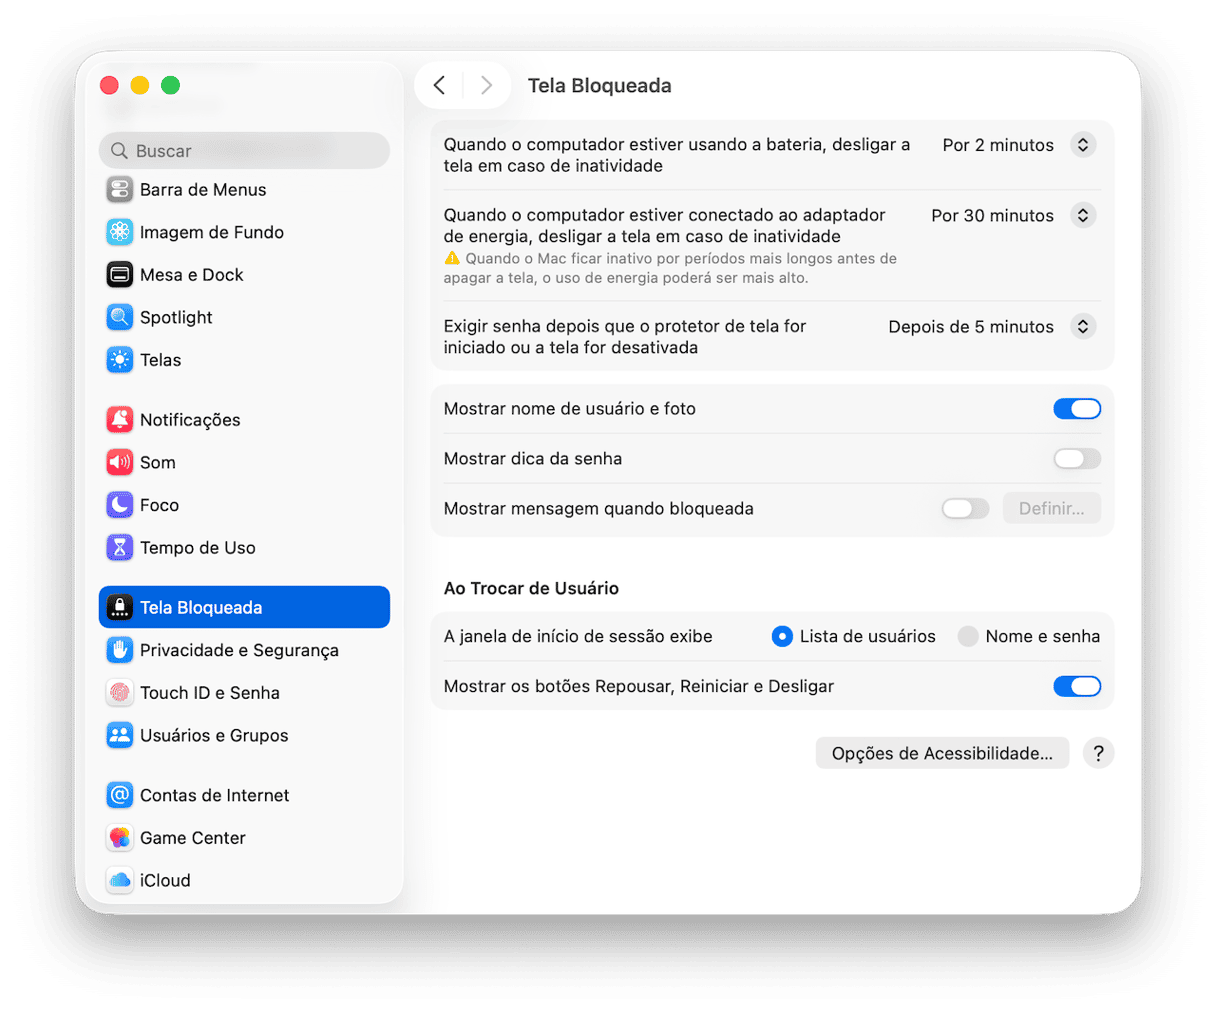Open Barra de Menus settings
The width and height of the screenshot is (1216, 1013).
[x=244, y=189]
